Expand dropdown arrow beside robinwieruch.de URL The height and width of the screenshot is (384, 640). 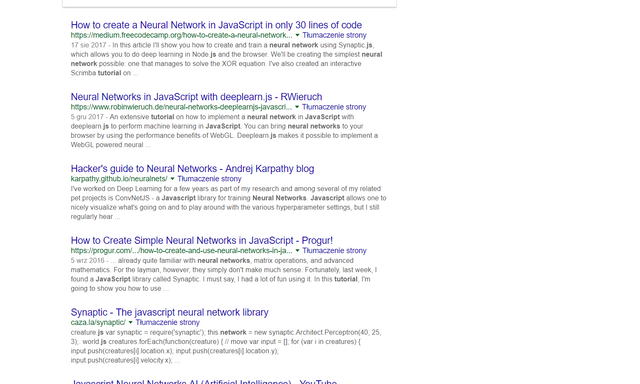297,107
